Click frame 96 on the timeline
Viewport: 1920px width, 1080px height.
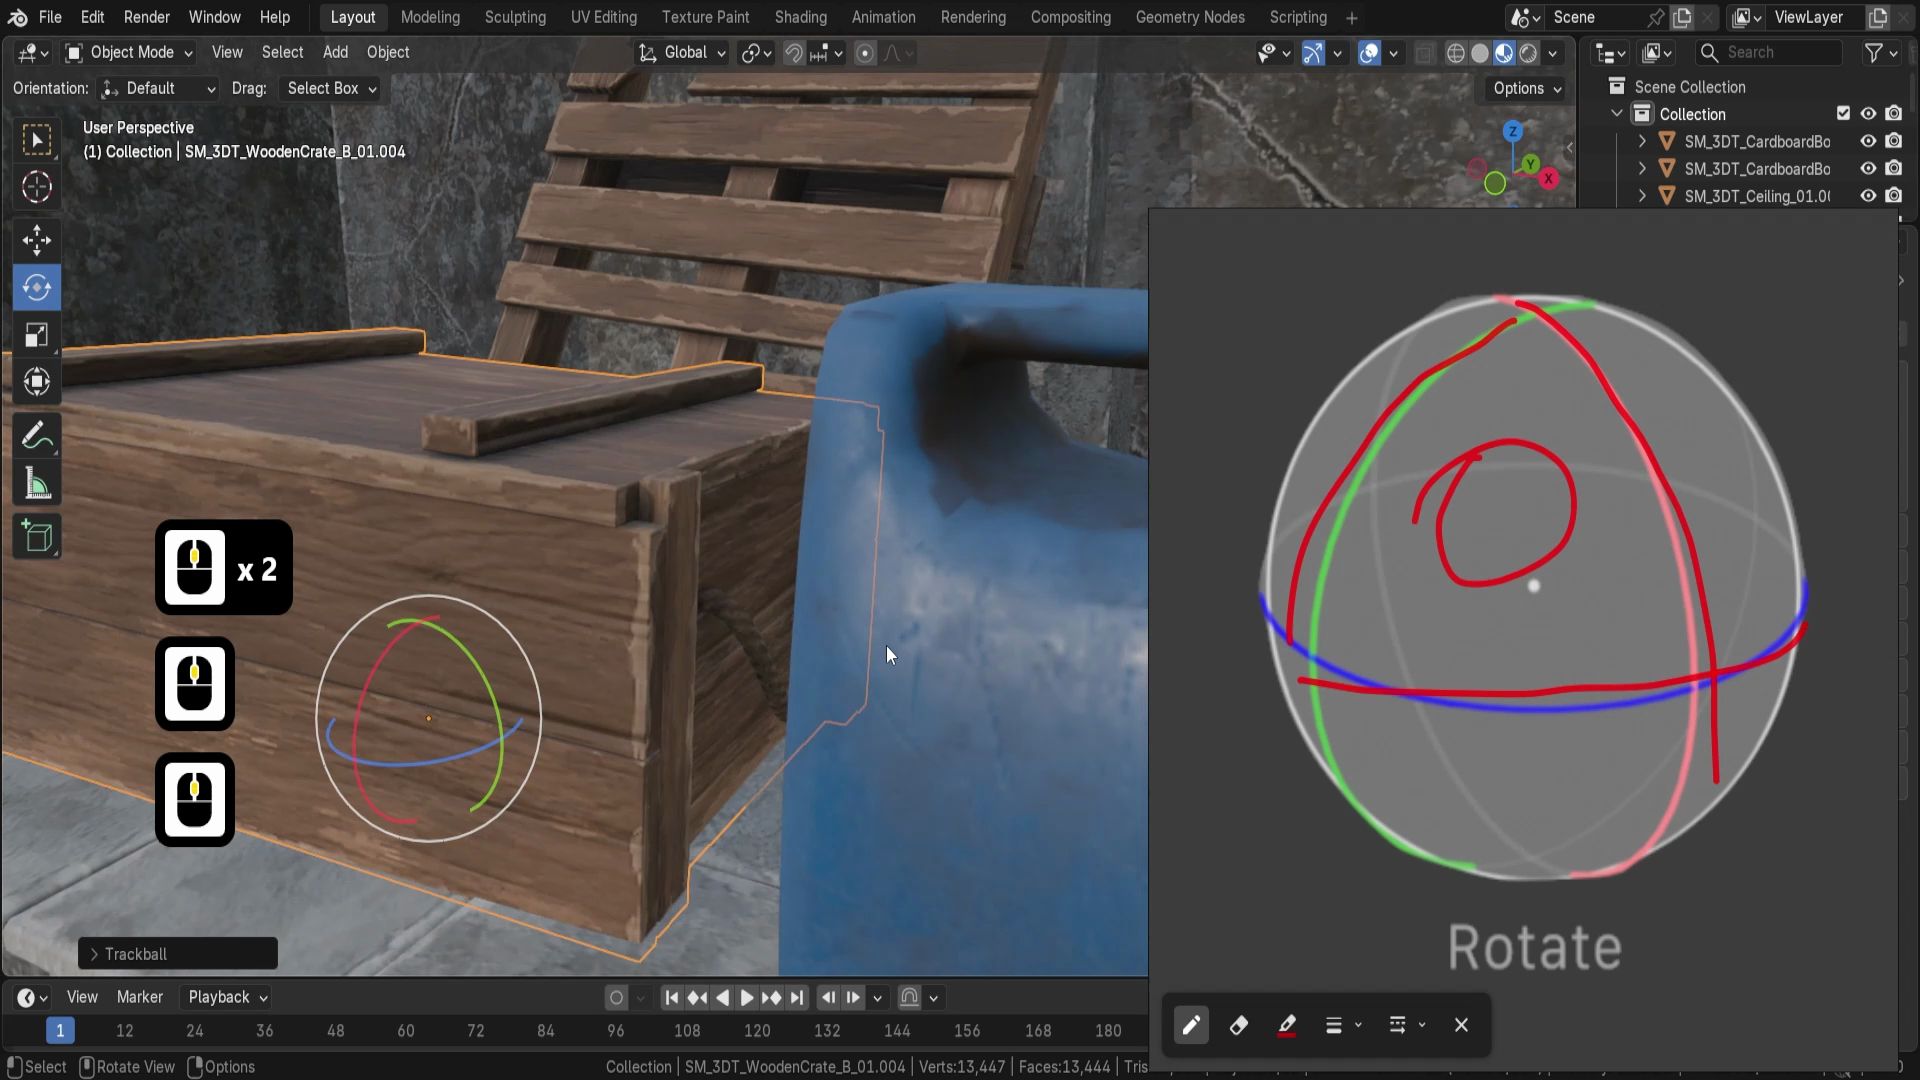coord(616,1031)
